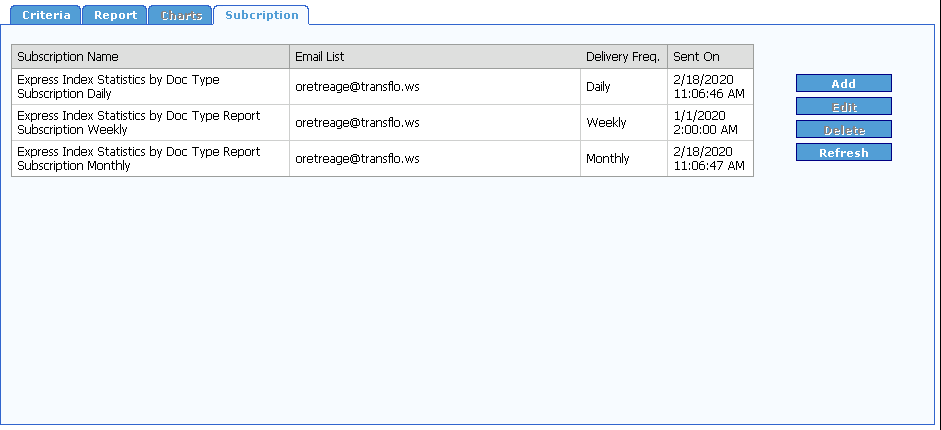Click the 2/18/2020 11:06:46 AM sent date
Viewport: 941px width, 430px height.
(711, 86)
